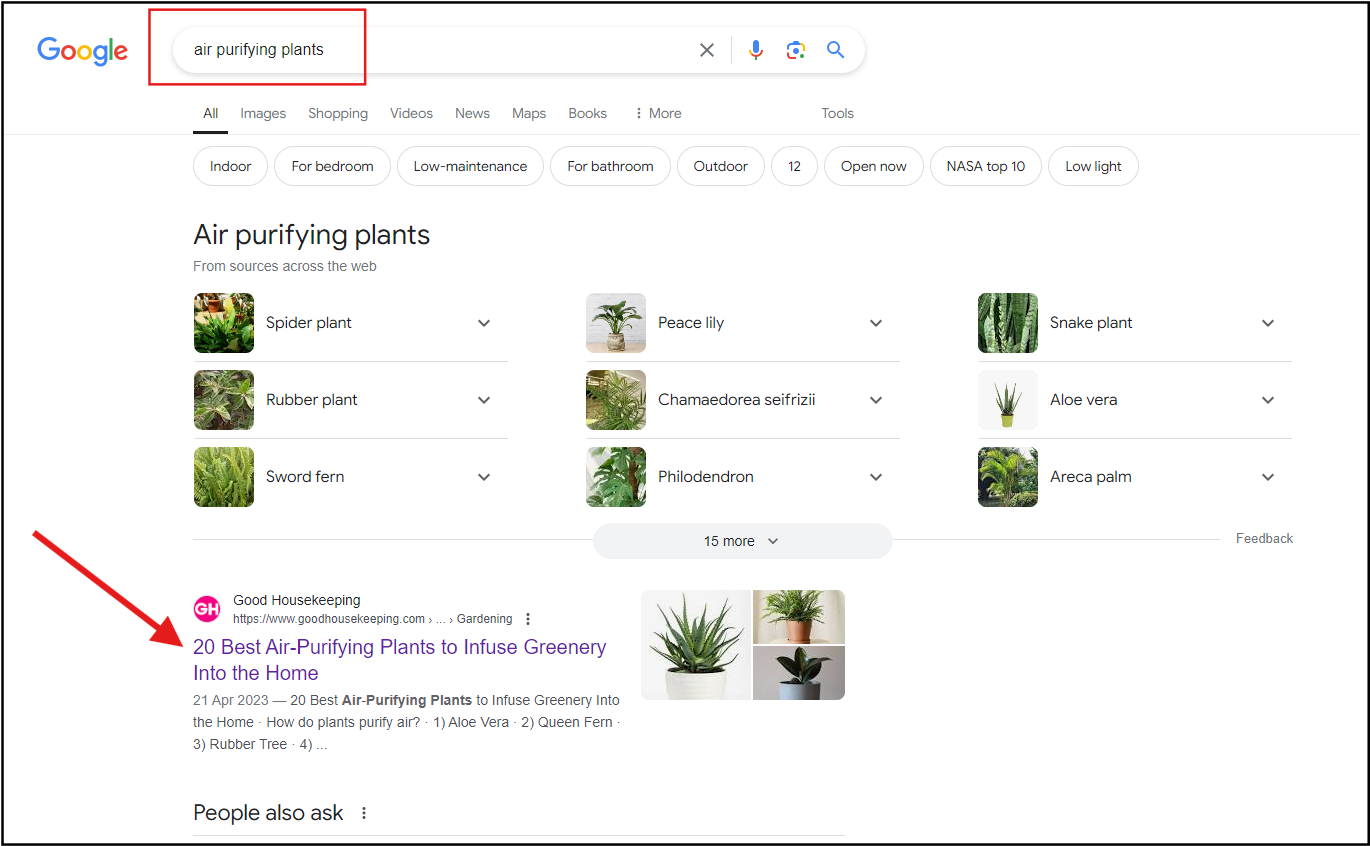This screenshot has height=846, width=1370.
Task: Show 15 more plants
Action: (x=742, y=541)
